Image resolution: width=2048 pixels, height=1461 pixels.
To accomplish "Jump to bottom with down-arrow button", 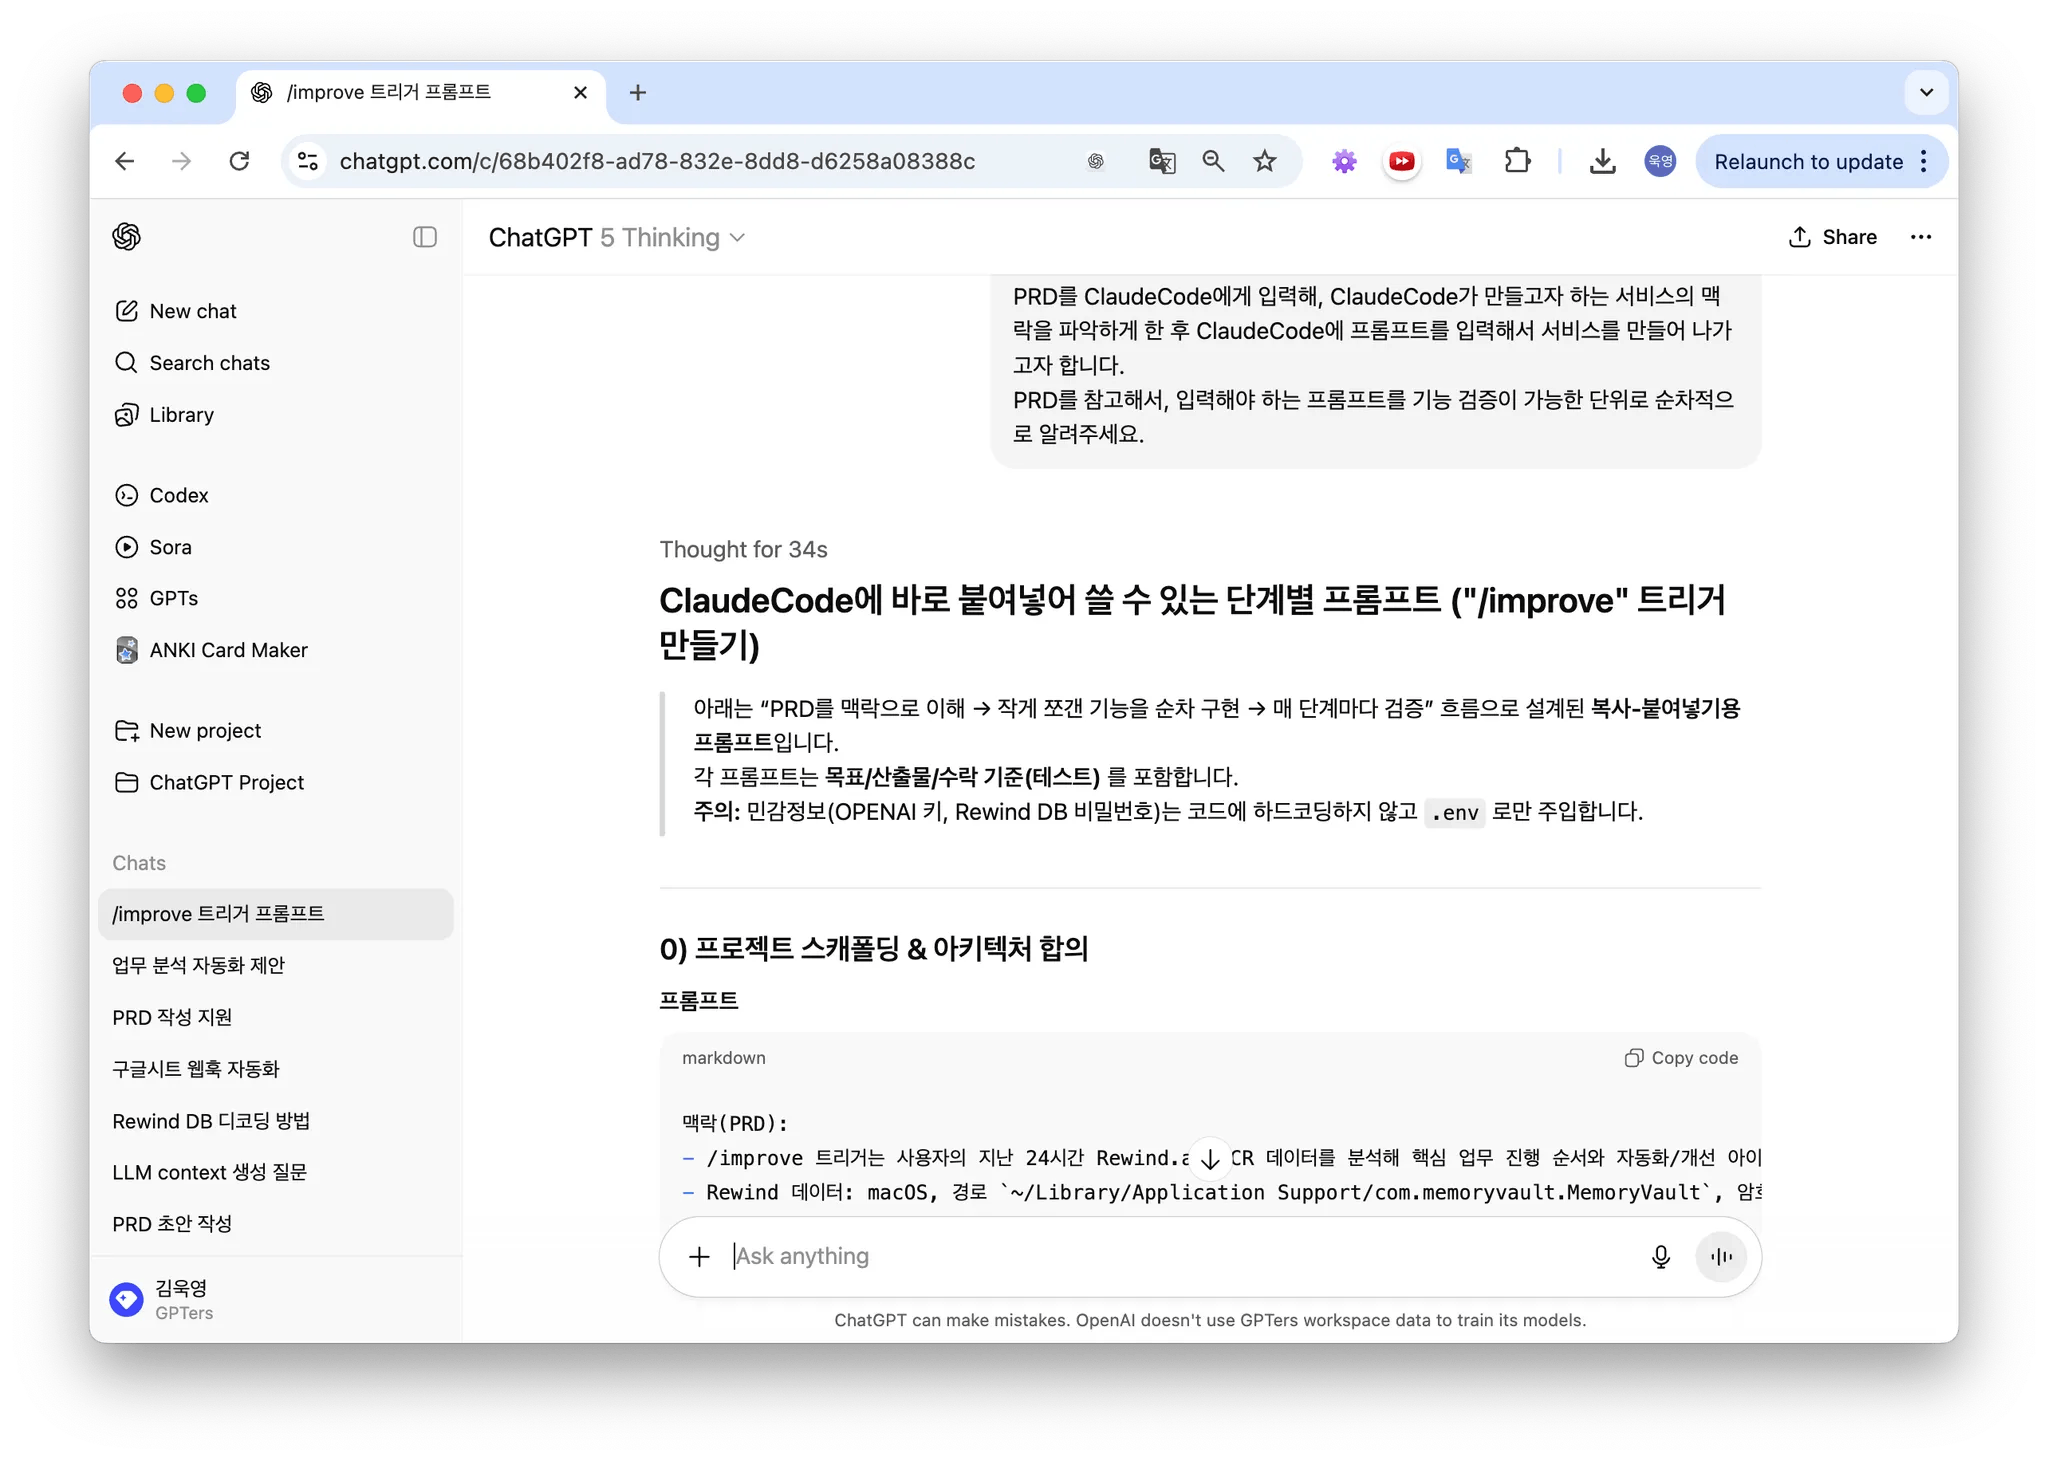I will click(x=1210, y=1158).
